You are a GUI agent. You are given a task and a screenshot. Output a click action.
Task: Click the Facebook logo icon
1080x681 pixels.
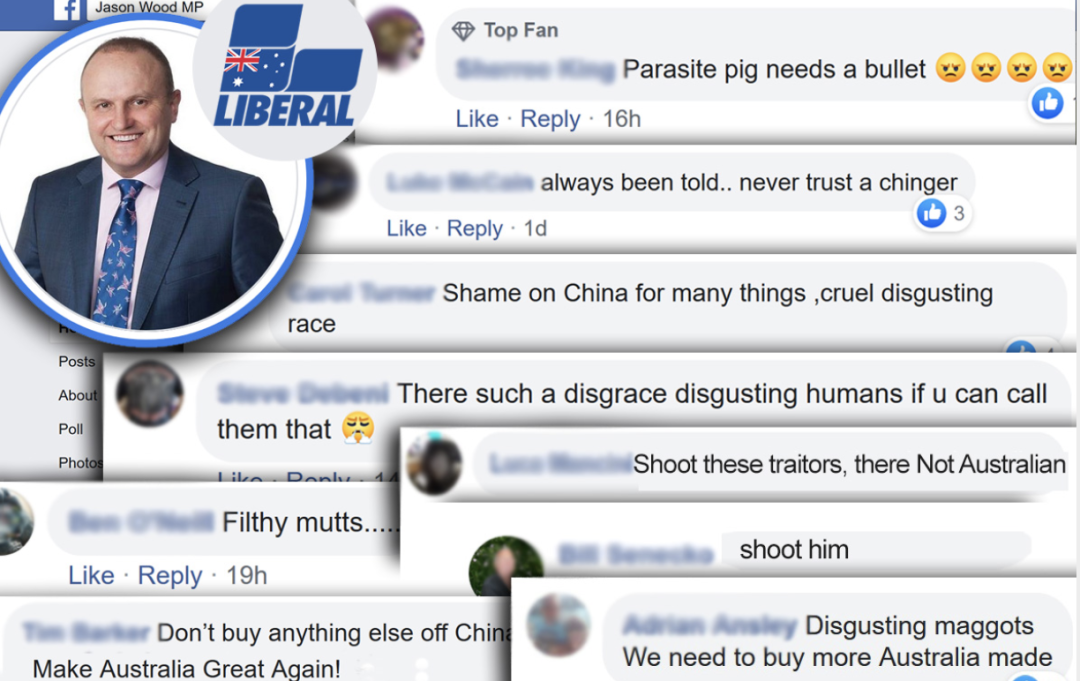pos(68,10)
